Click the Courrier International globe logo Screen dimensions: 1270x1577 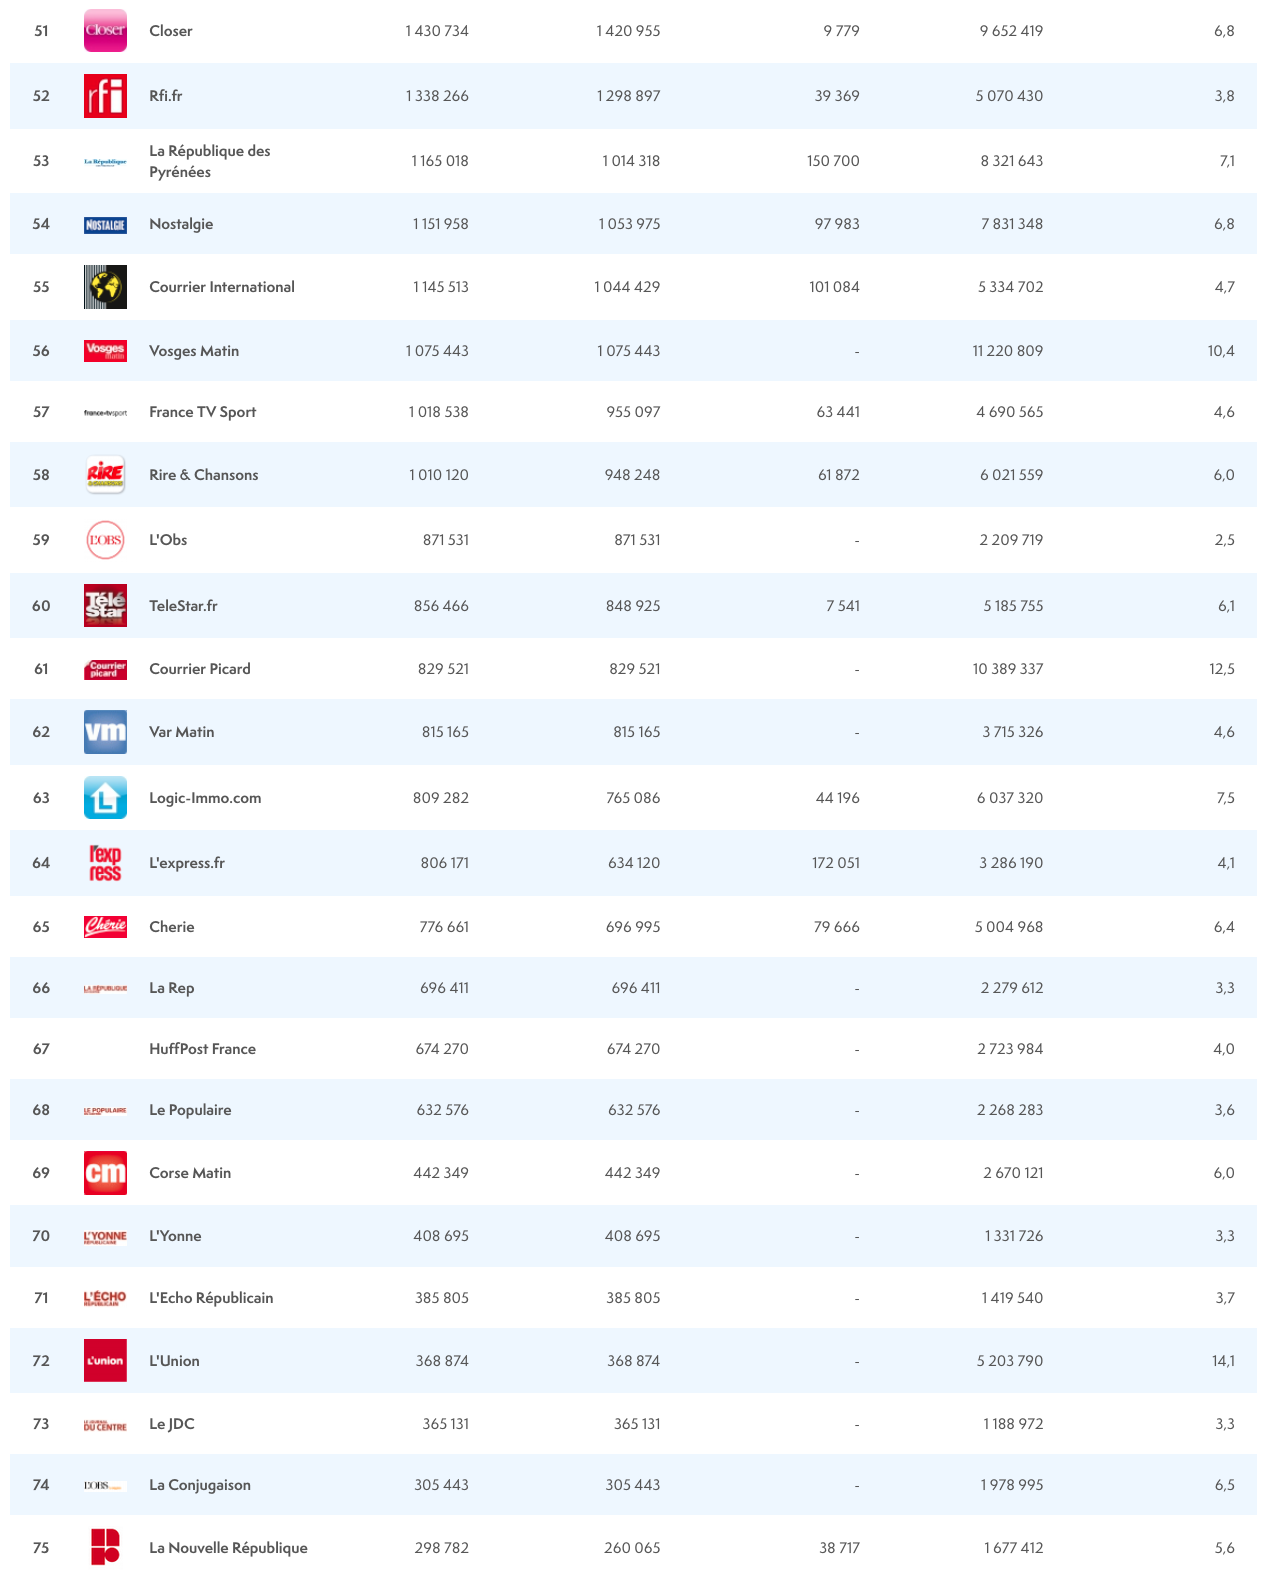pos(105,287)
